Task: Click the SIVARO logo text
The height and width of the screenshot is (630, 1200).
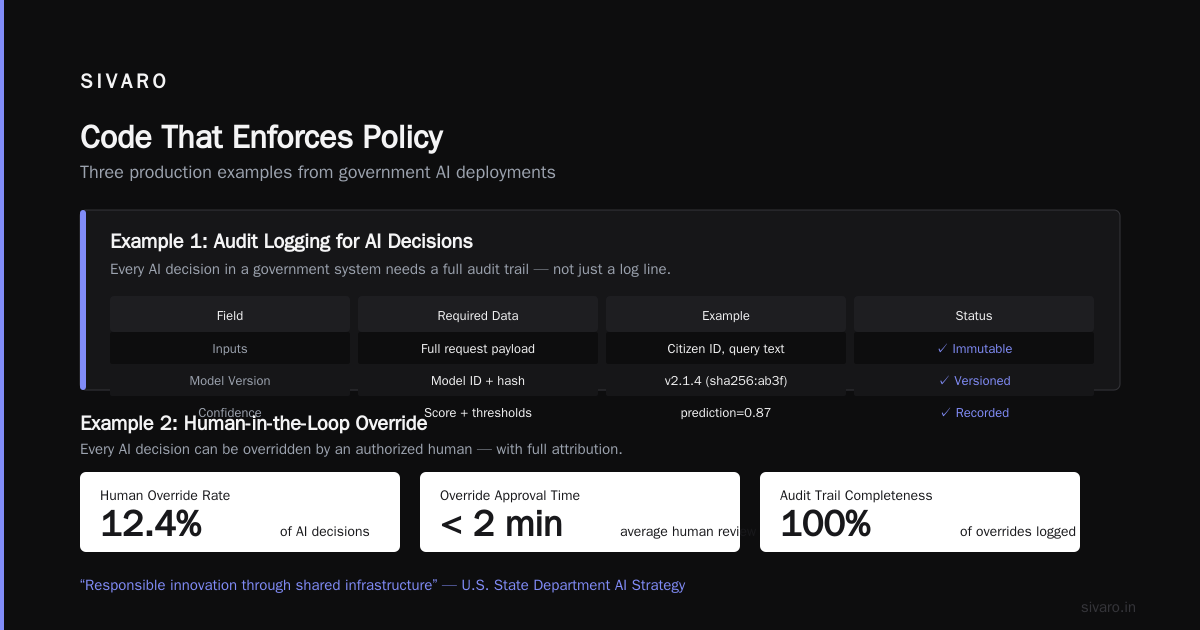Action: point(124,82)
